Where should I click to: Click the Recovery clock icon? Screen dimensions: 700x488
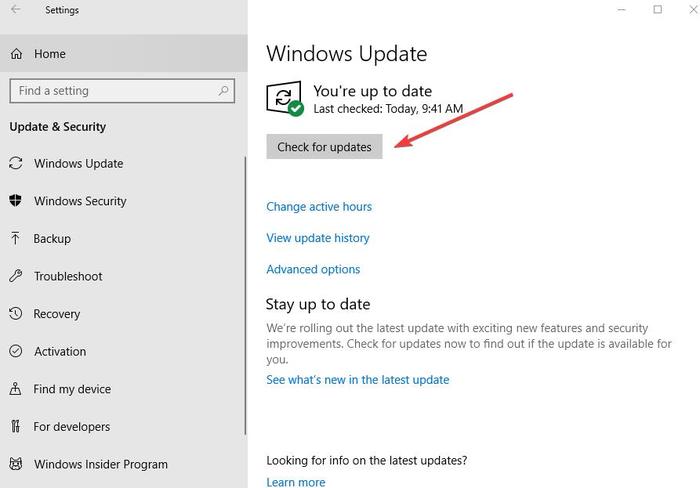click(x=16, y=313)
